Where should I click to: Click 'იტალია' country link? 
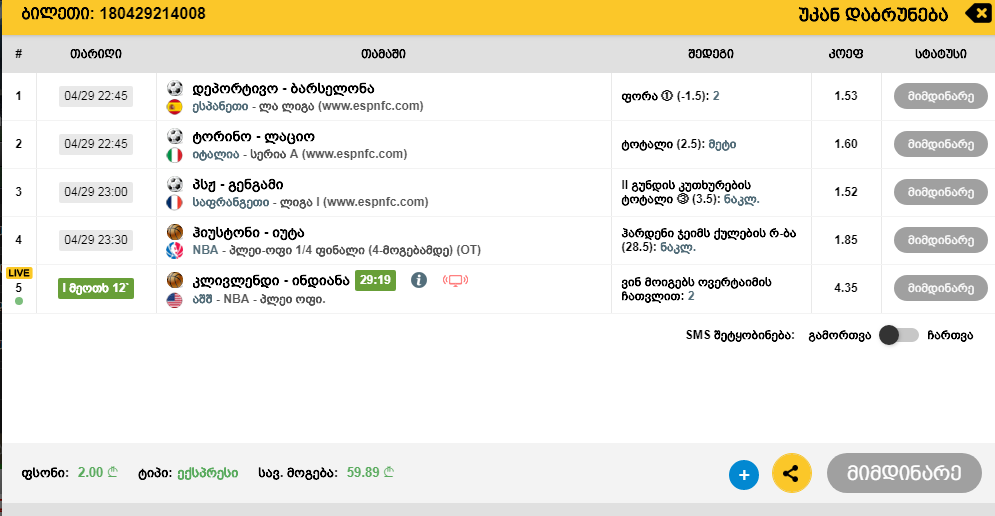point(216,154)
